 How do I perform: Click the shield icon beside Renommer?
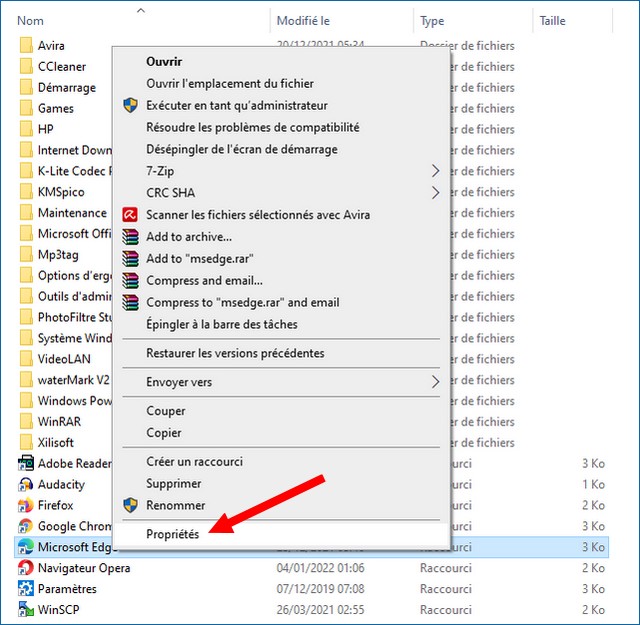click(130, 505)
